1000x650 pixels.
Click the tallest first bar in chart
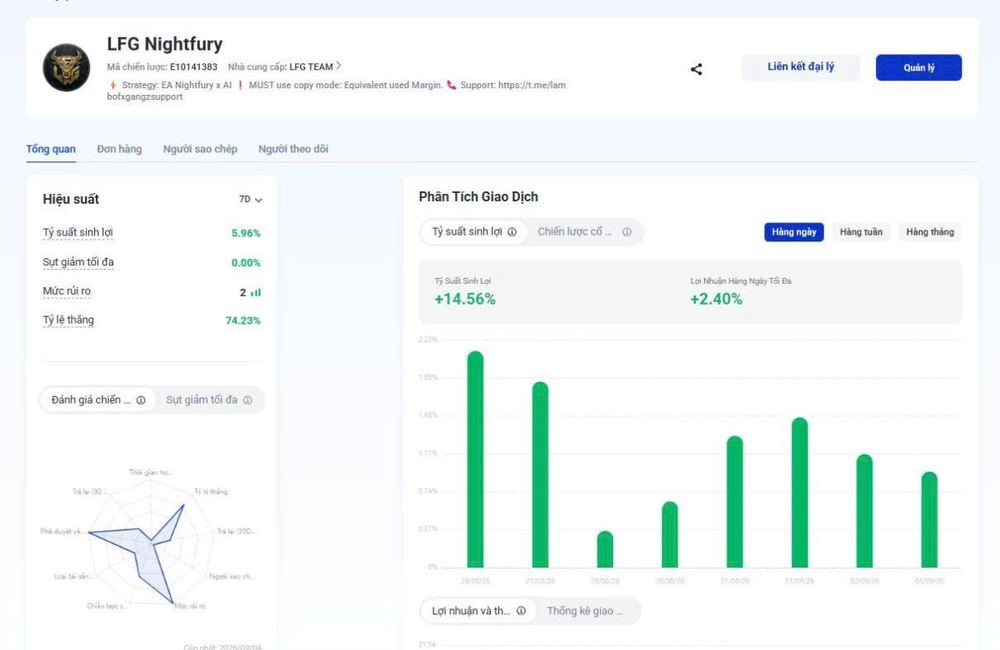click(x=475, y=459)
